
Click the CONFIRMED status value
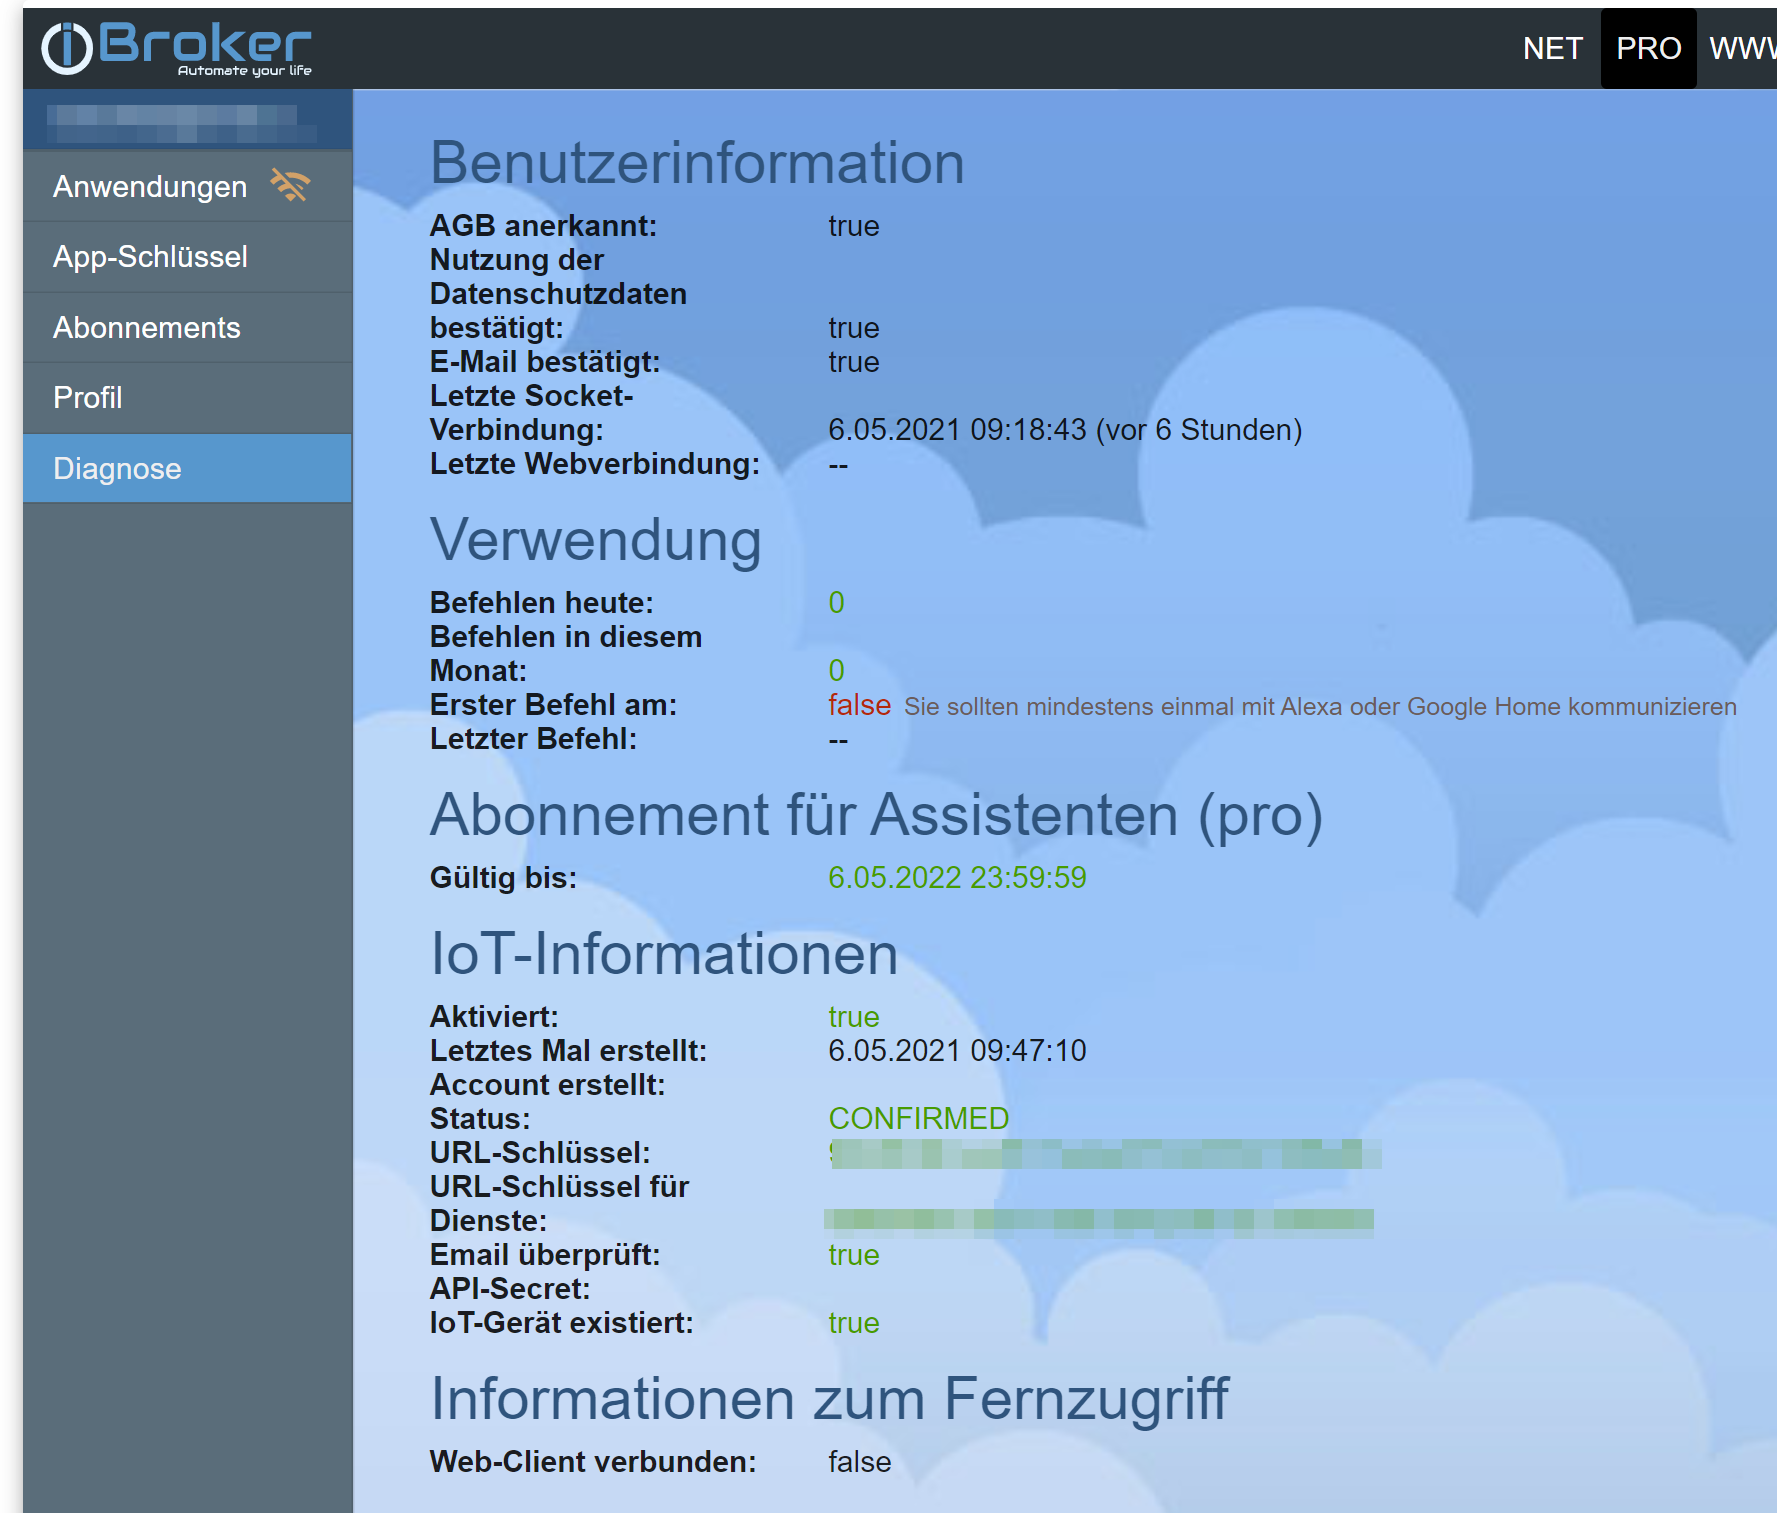click(x=918, y=1118)
